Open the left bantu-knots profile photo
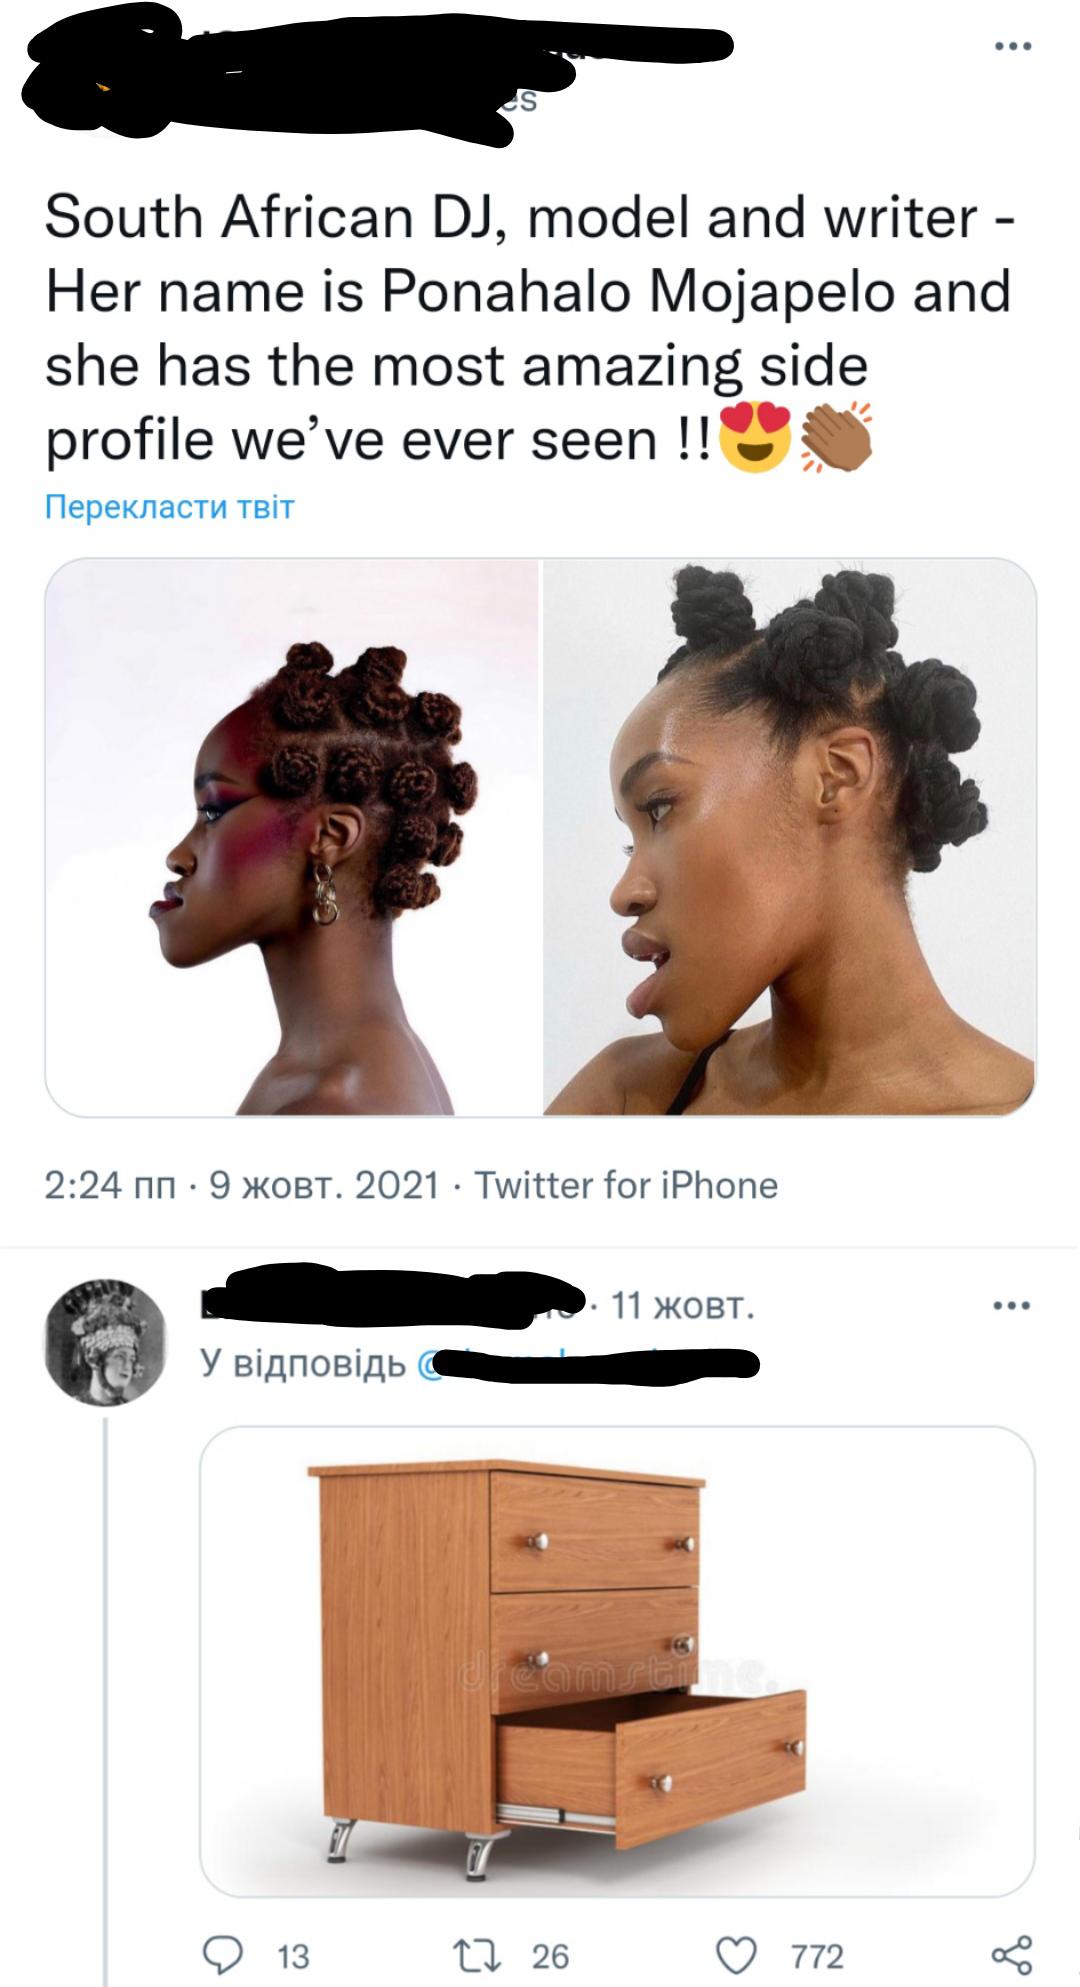 point(292,837)
